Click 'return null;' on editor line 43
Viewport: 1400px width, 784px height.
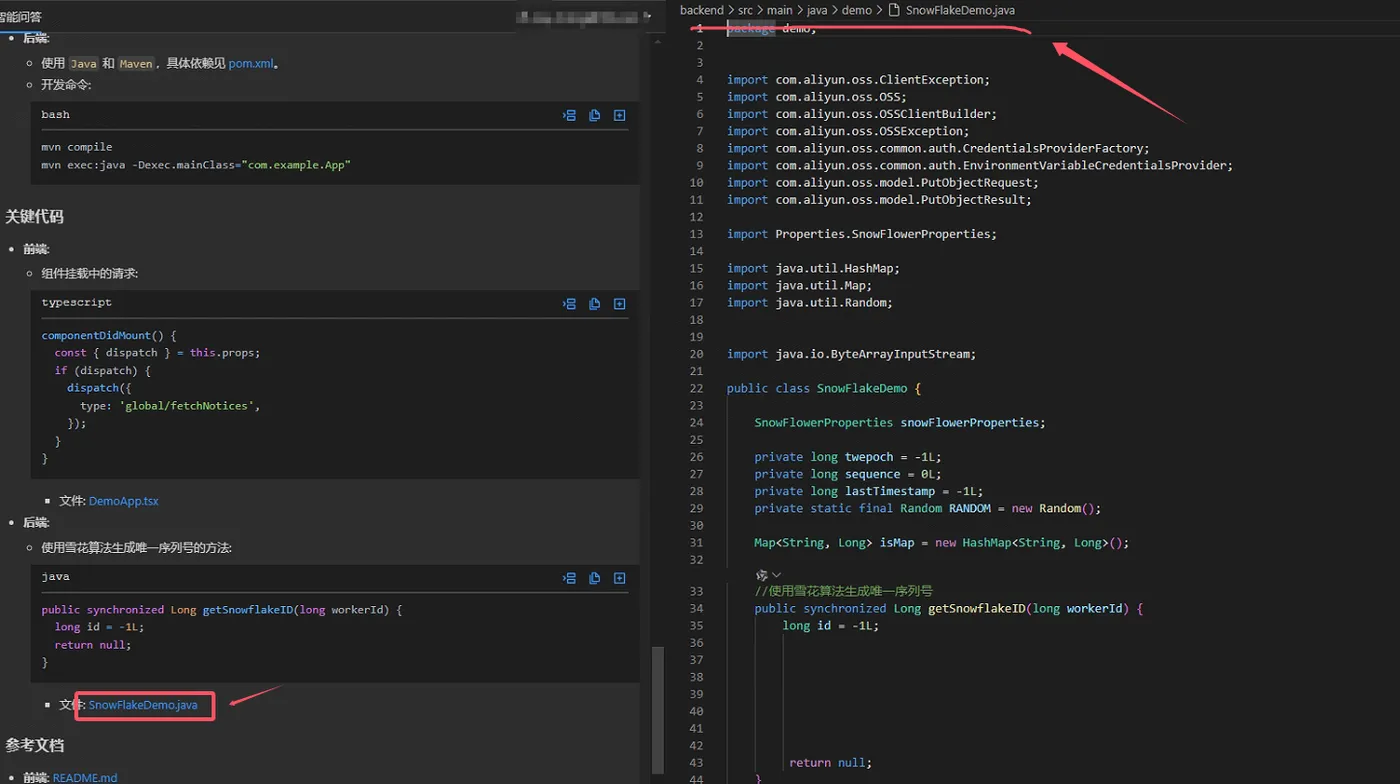(x=830, y=762)
